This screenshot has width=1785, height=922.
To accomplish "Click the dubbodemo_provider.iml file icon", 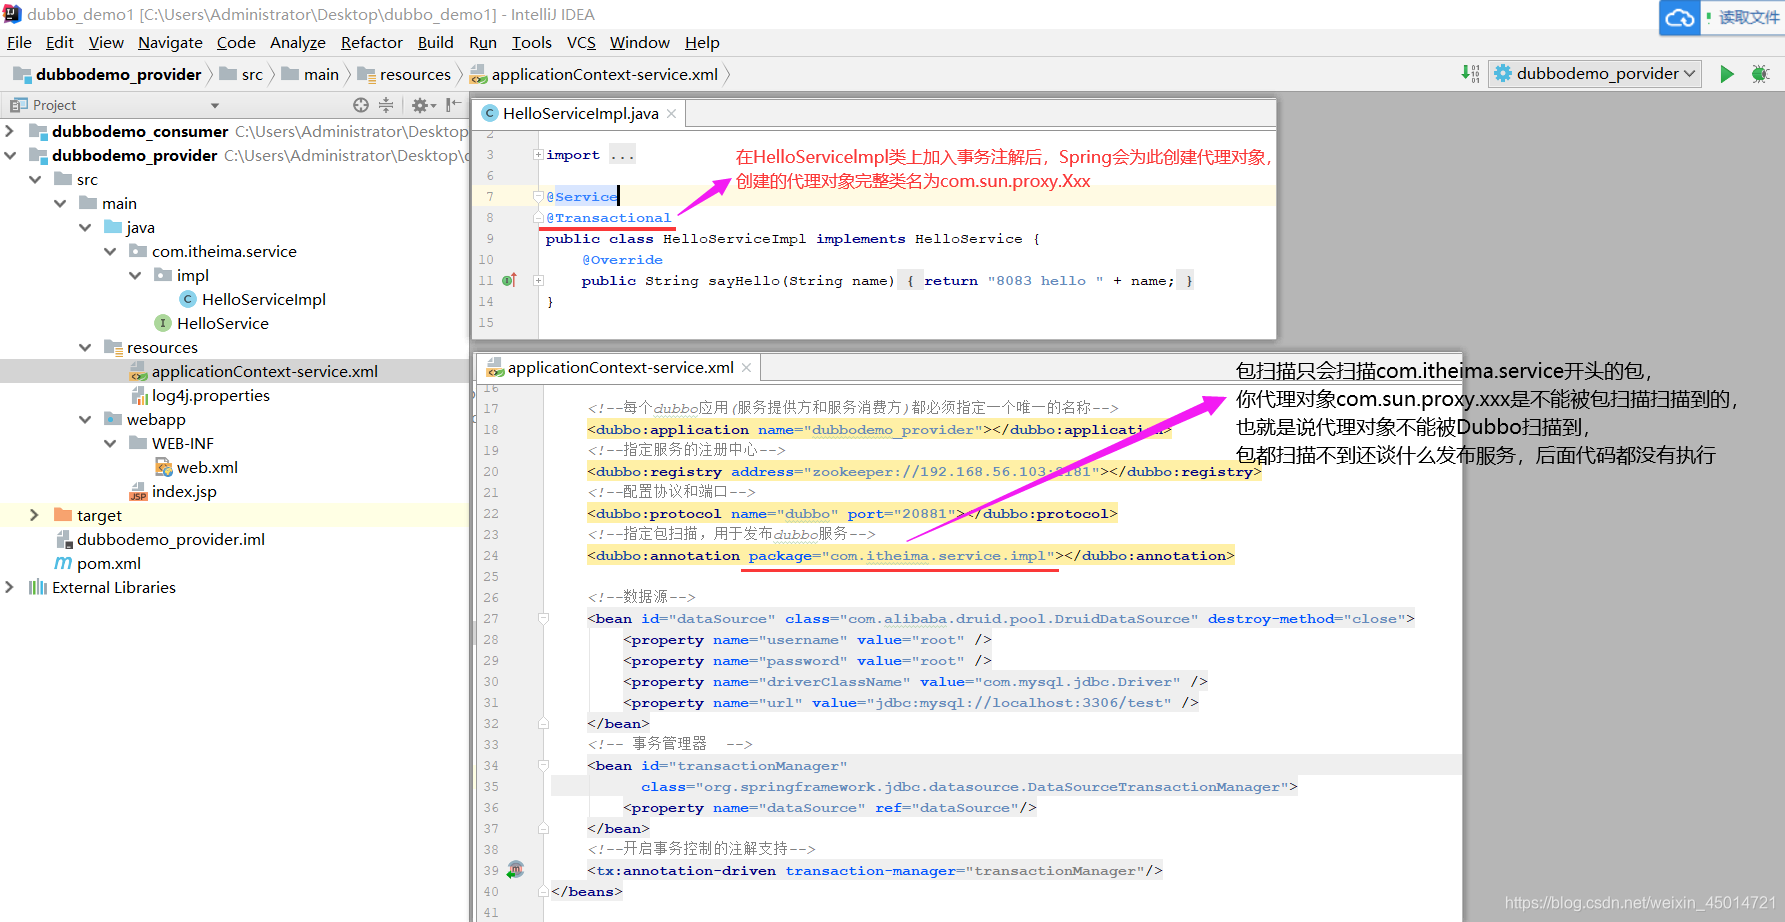I will pos(63,539).
